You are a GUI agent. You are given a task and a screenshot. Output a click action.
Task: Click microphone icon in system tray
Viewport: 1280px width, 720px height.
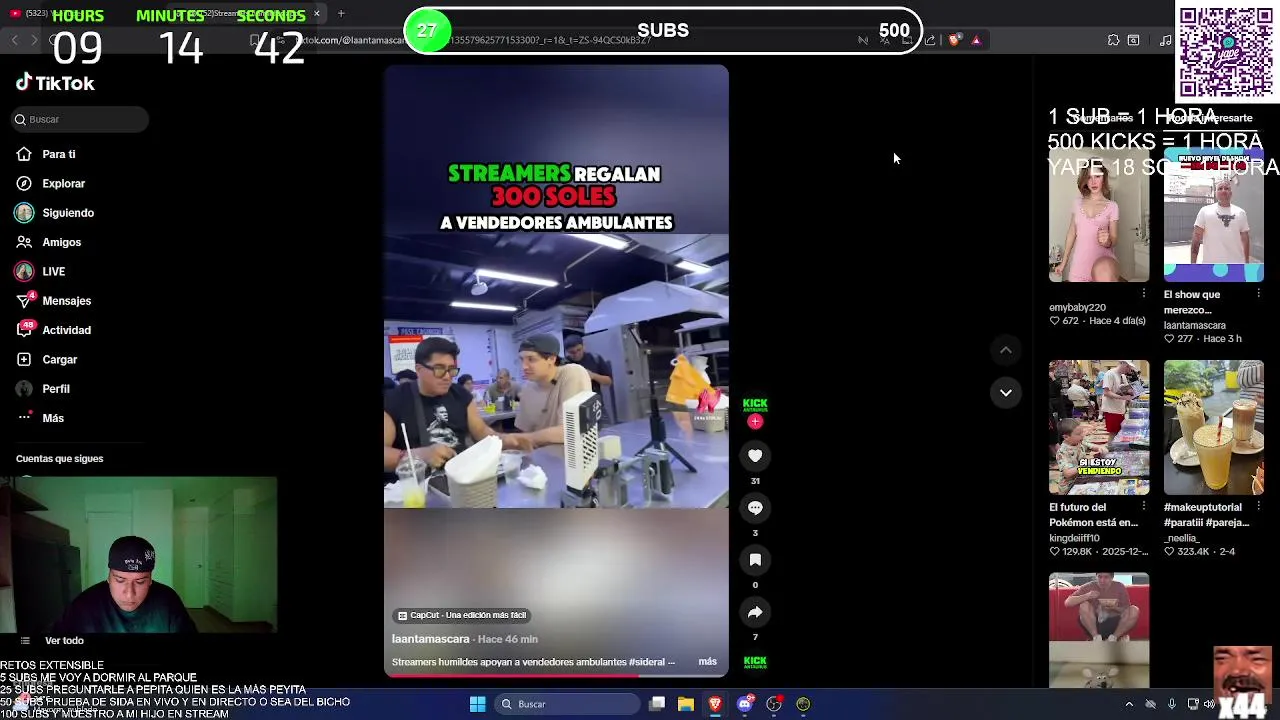pyautogui.click(x=1172, y=704)
